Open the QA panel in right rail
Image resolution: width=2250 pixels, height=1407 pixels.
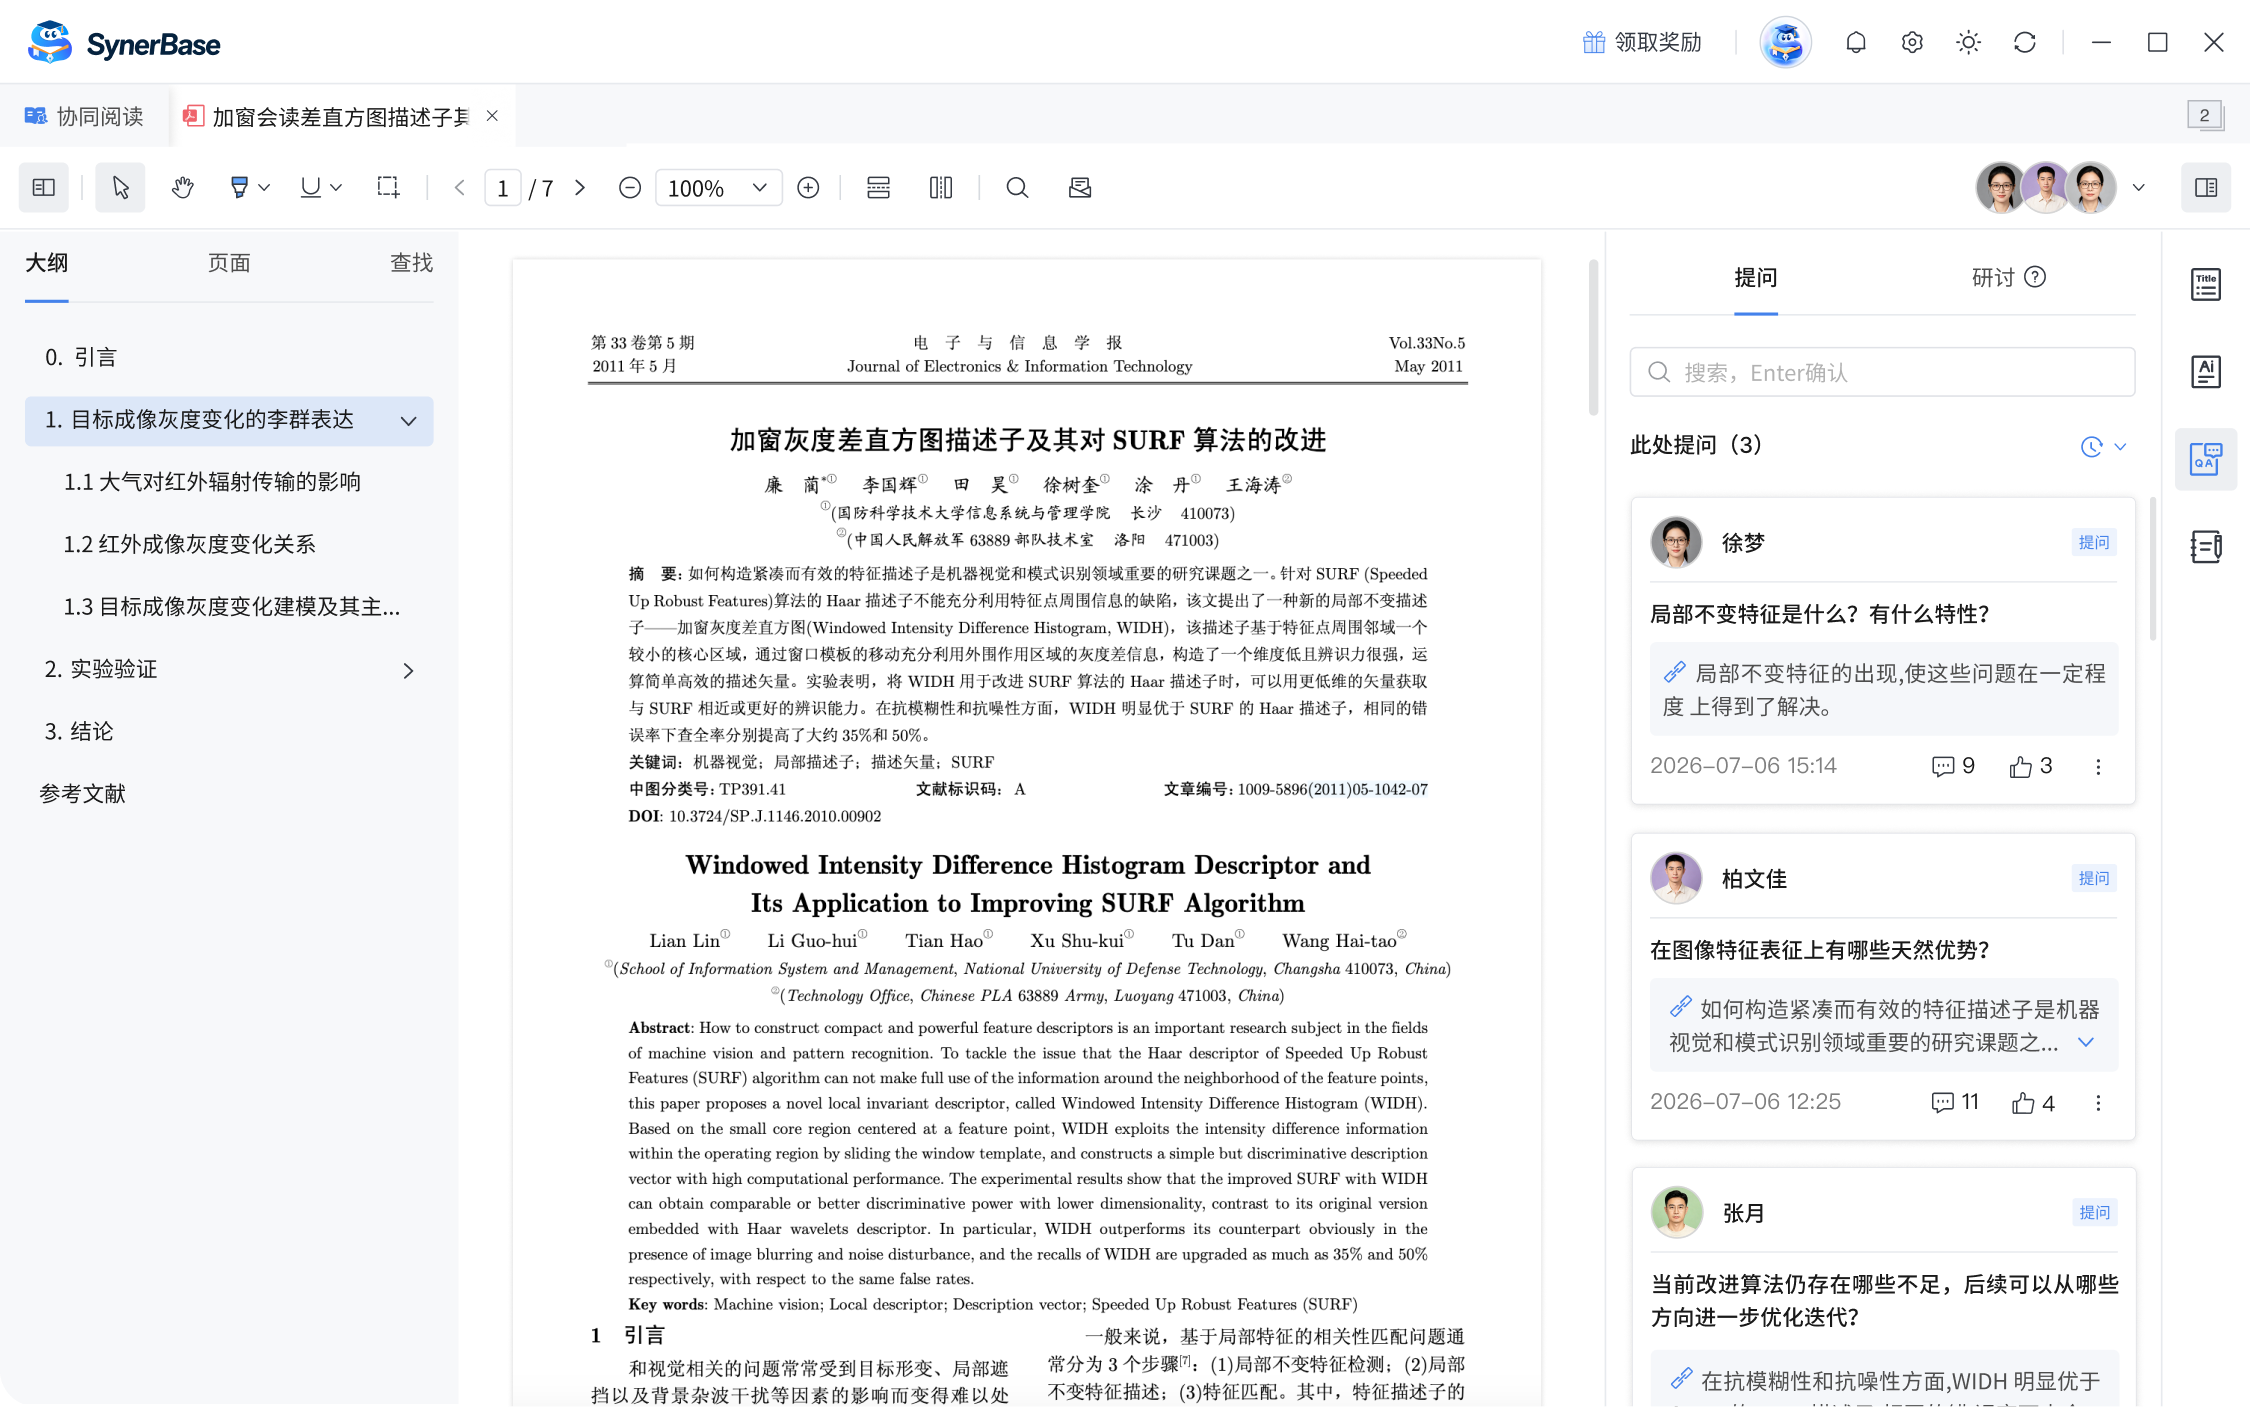point(2206,460)
